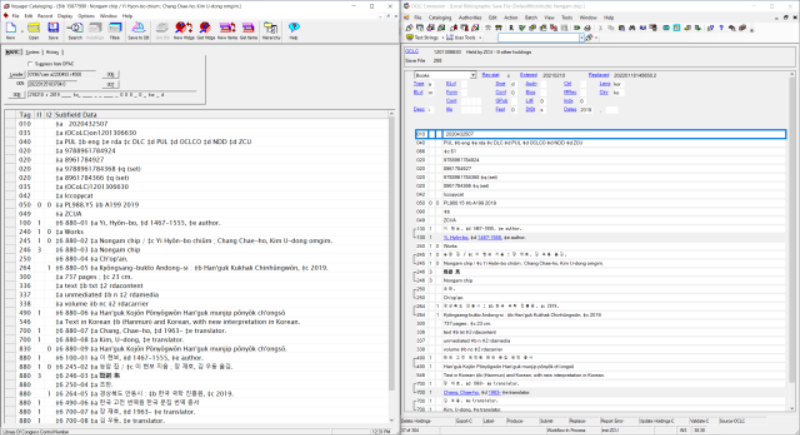Click the 245 Nongam chip row in Voyager
This screenshot has width=800, height=435.
pos(198,241)
